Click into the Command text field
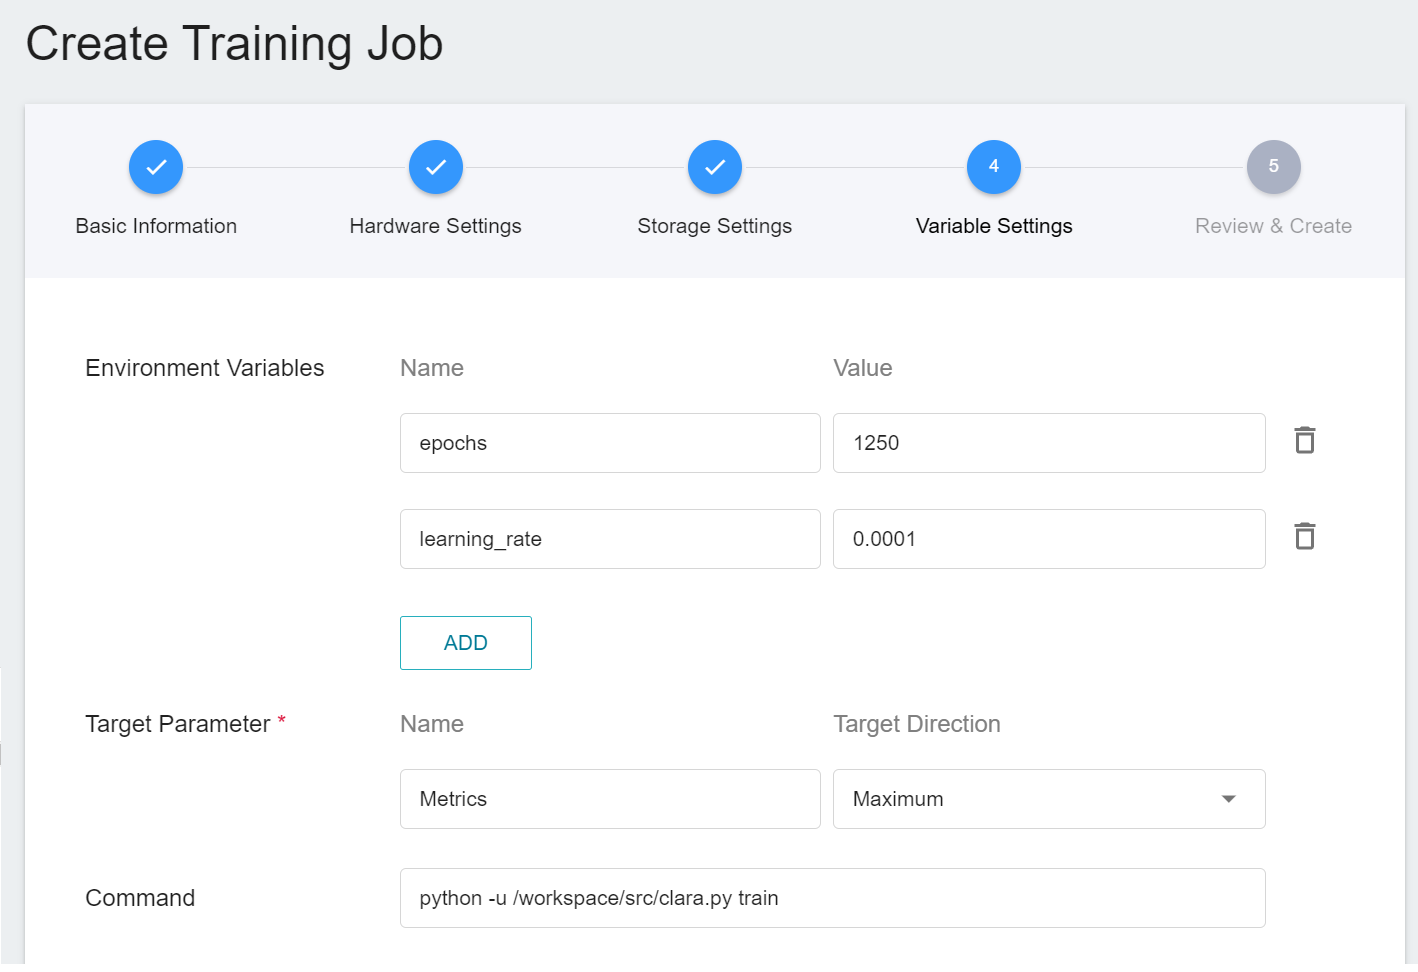Image resolution: width=1418 pixels, height=972 pixels. point(832,898)
